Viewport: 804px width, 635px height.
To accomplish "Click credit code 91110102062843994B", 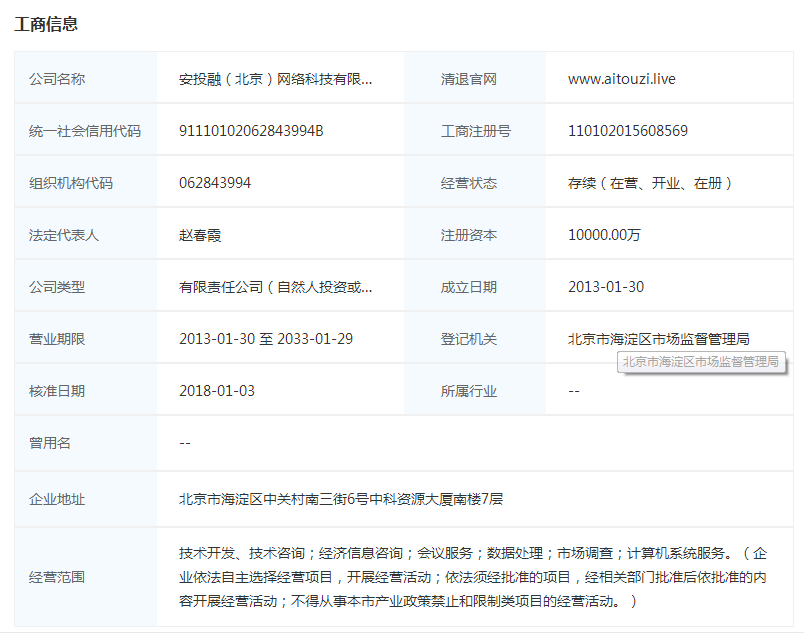I will point(251,131).
